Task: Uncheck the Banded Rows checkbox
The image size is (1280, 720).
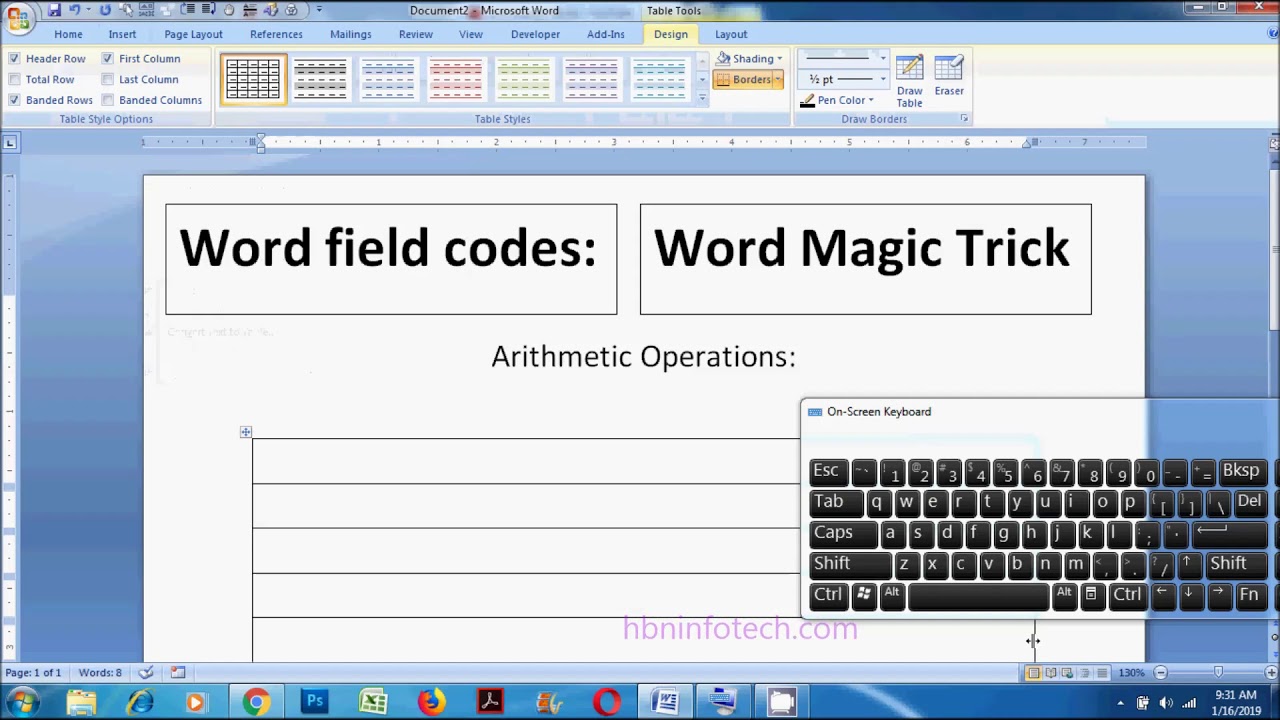Action: 14,100
